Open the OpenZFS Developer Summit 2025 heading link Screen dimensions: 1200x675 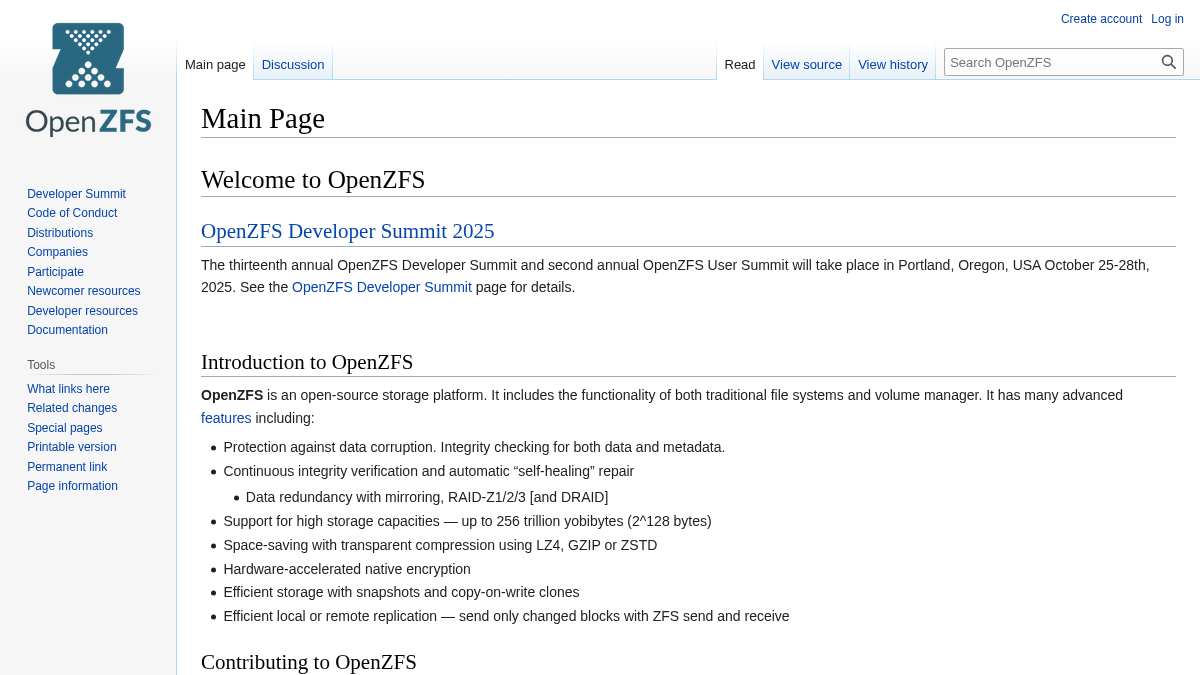[347, 231]
